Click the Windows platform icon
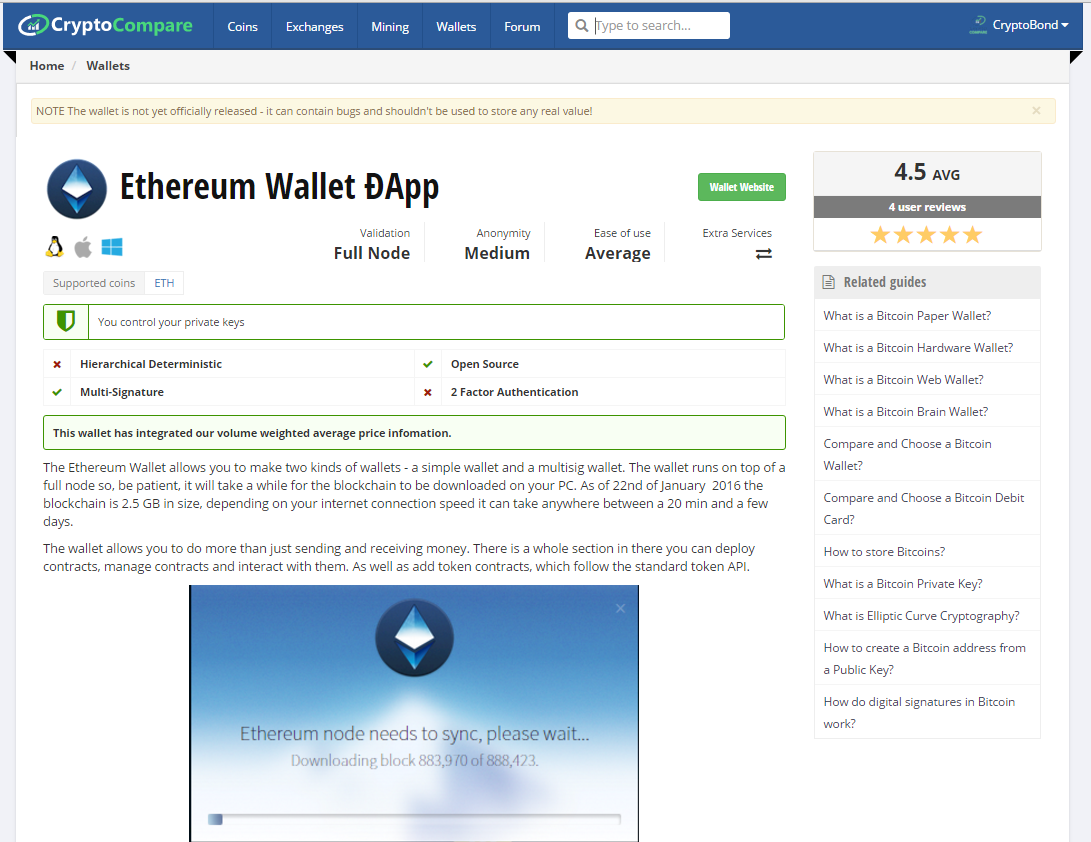Screen dimensions: 1091x842 pyautogui.click(x=111, y=247)
